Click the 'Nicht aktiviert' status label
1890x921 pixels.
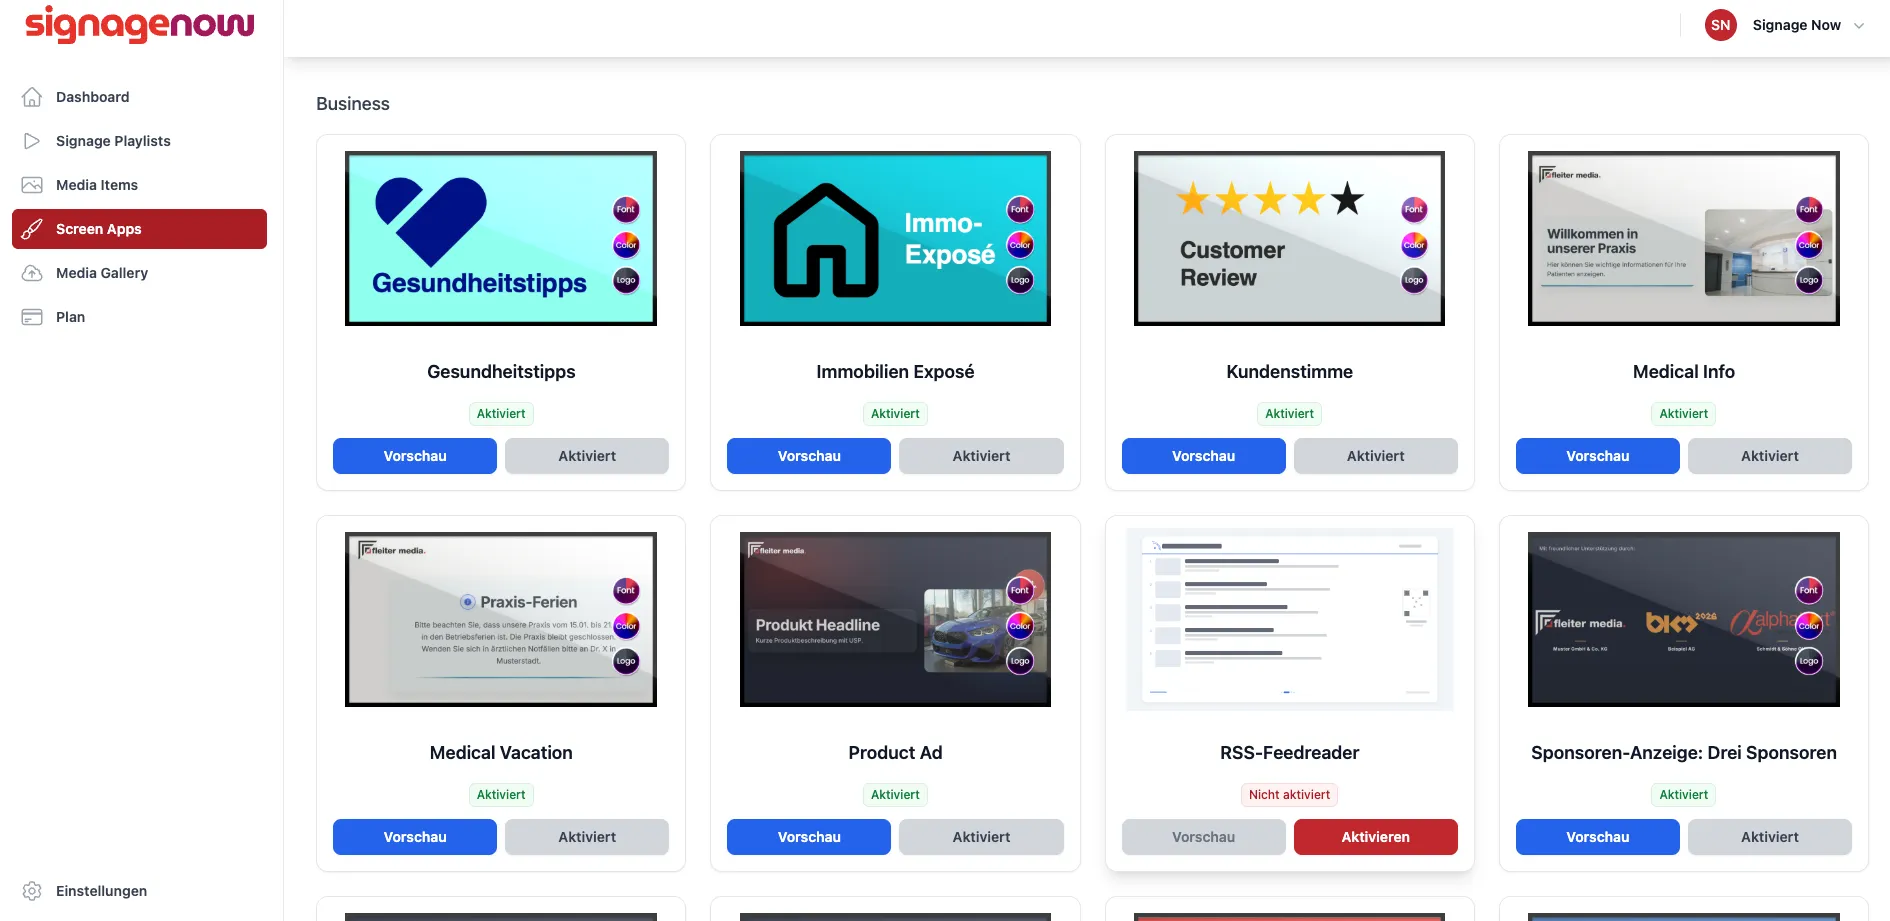point(1289,795)
